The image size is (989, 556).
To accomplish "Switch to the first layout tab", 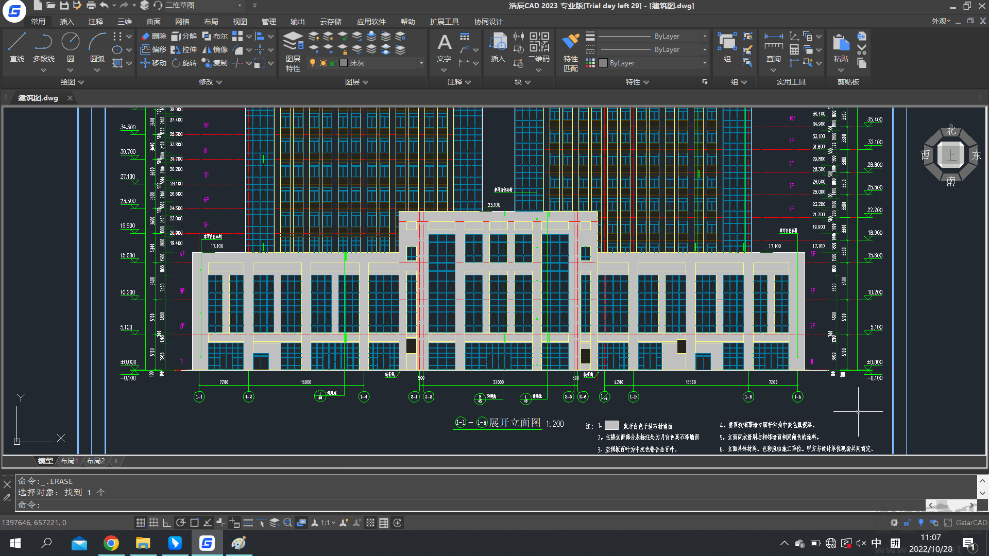I will coord(68,461).
